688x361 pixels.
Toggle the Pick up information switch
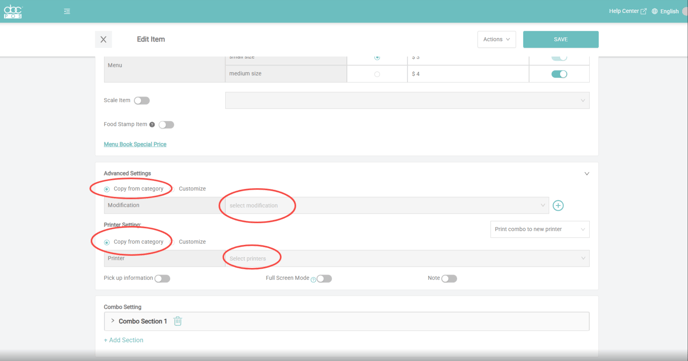coord(162,279)
